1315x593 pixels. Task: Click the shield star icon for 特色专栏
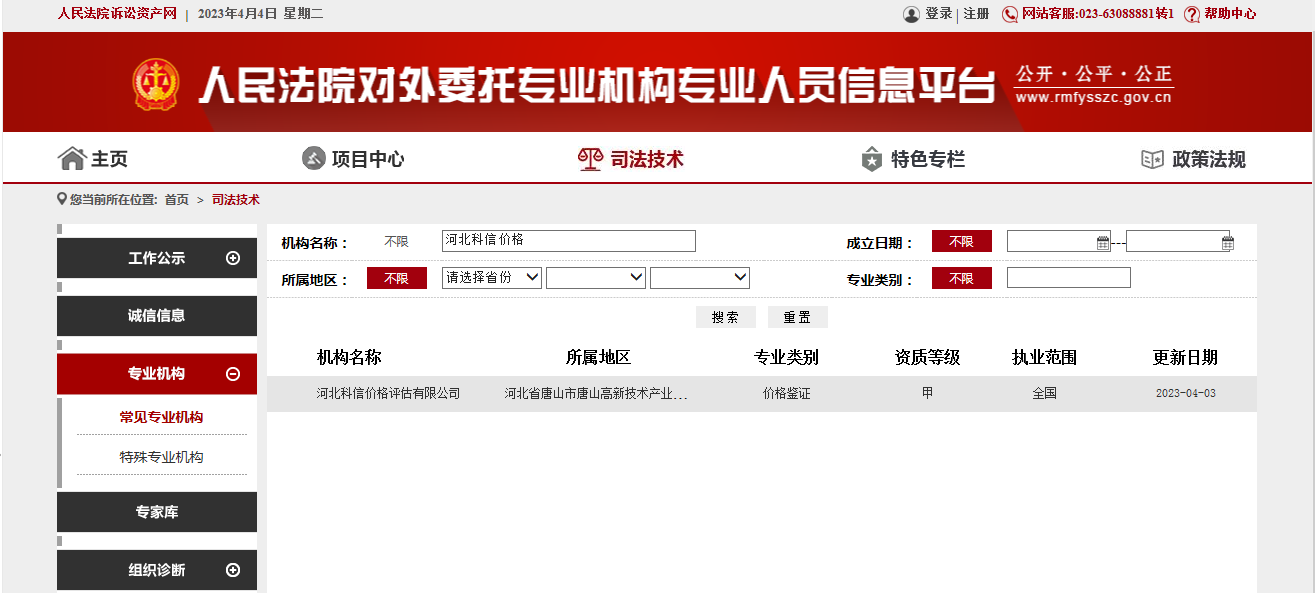click(x=872, y=159)
